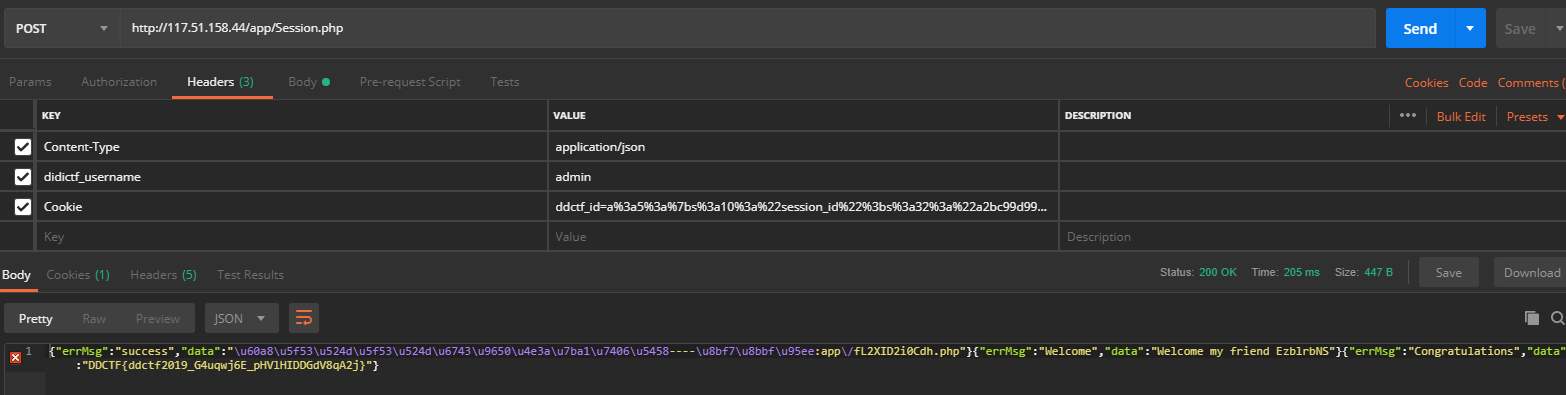Open the request Body tab
The width and height of the screenshot is (1566, 395).
[x=309, y=82]
